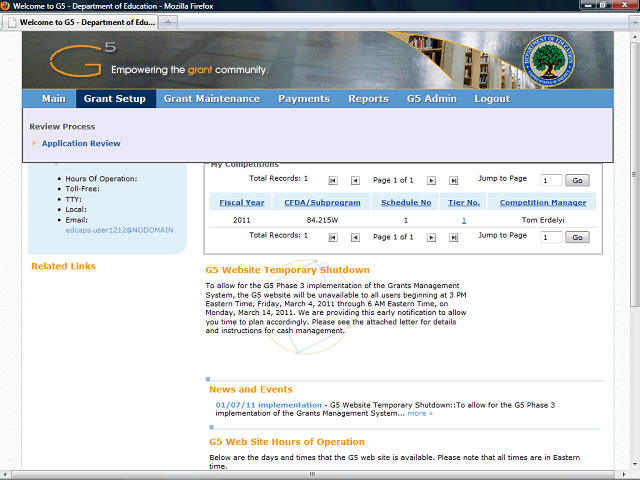Viewport: 640px width, 480px height.
Task: Open the G5 Admin menu
Action: point(431,99)
